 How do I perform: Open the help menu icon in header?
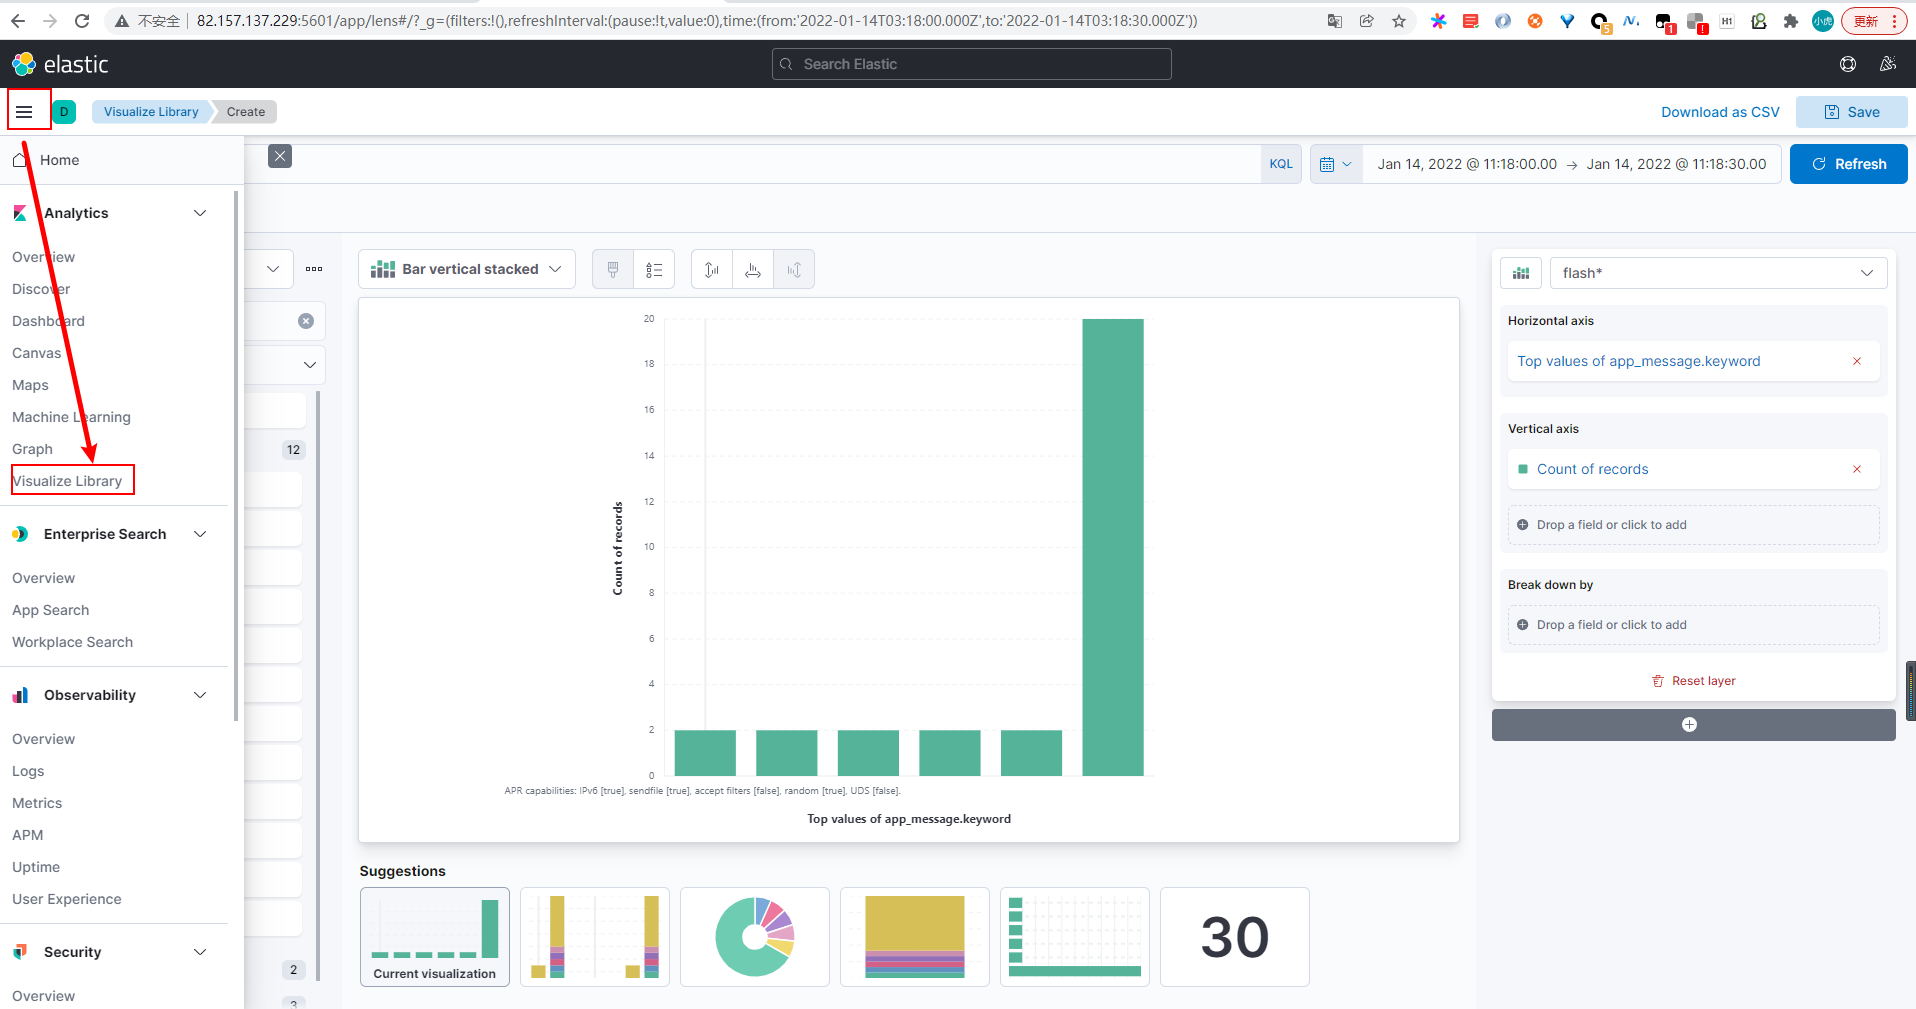point(1847,64)
